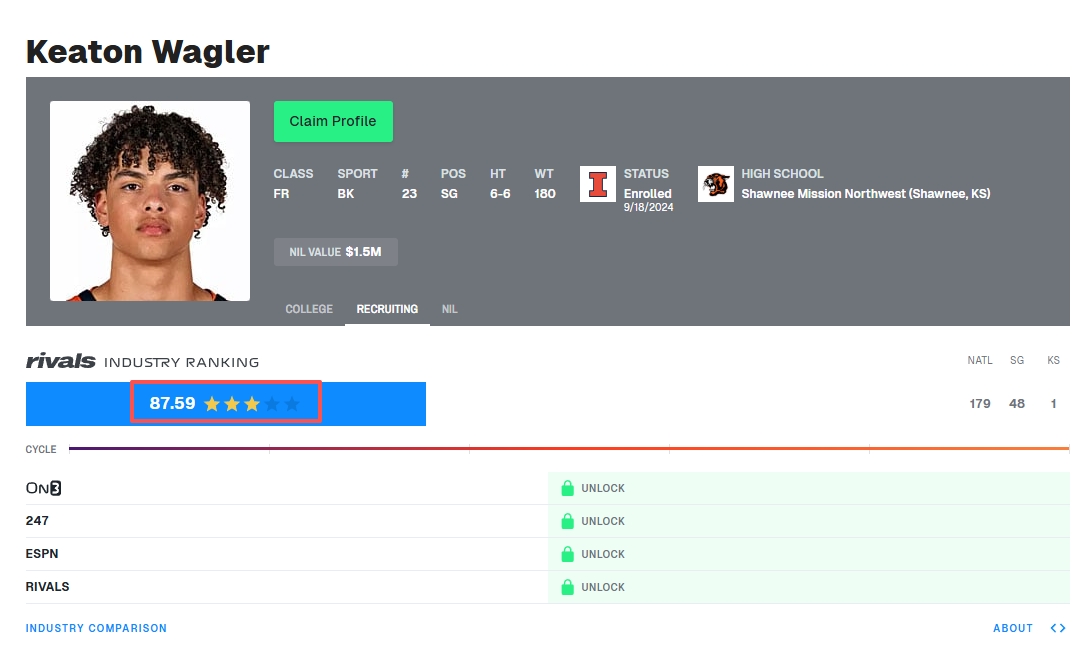Viewport: 1089px width, 649px height.
Task: Select the Recruiting tab
Action: [387, 309]
